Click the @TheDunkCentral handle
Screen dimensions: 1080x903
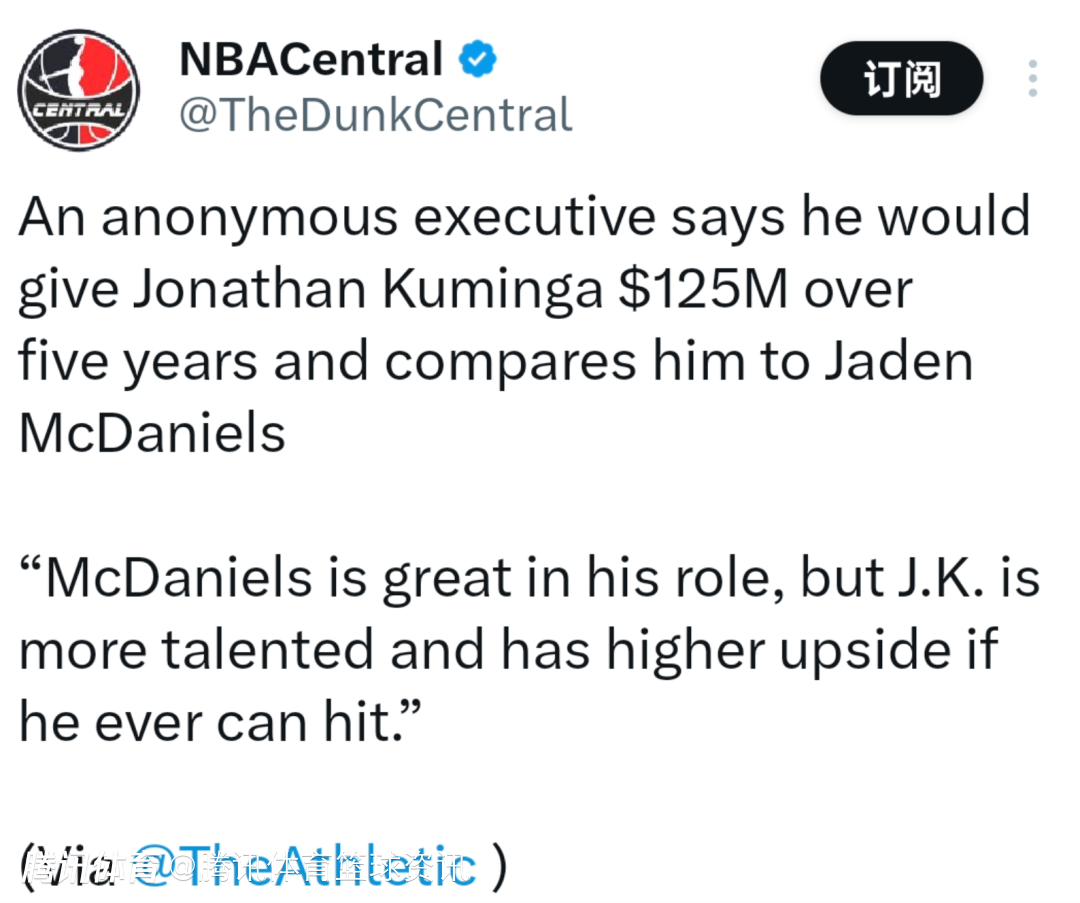(x=376, y=115)
